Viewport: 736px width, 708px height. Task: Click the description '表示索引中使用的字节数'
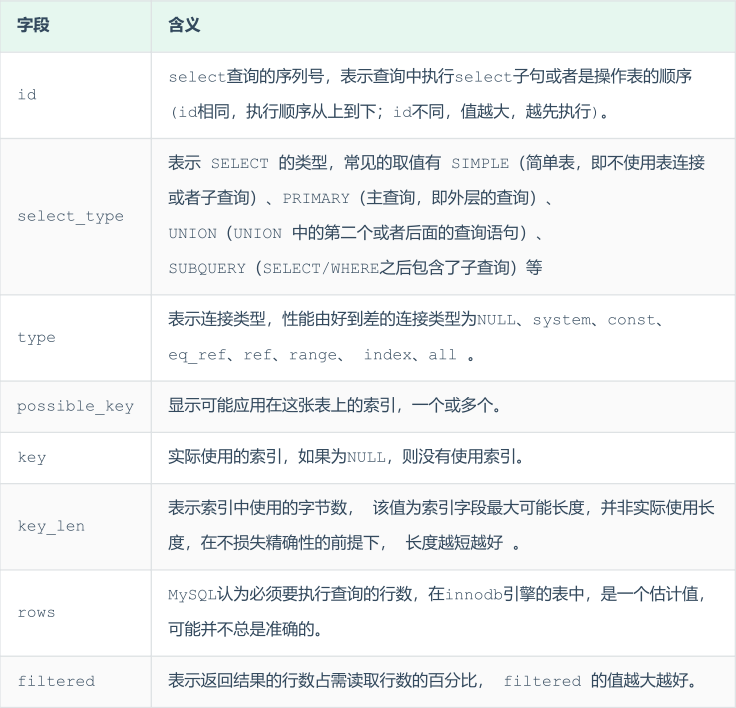(444, 527)
